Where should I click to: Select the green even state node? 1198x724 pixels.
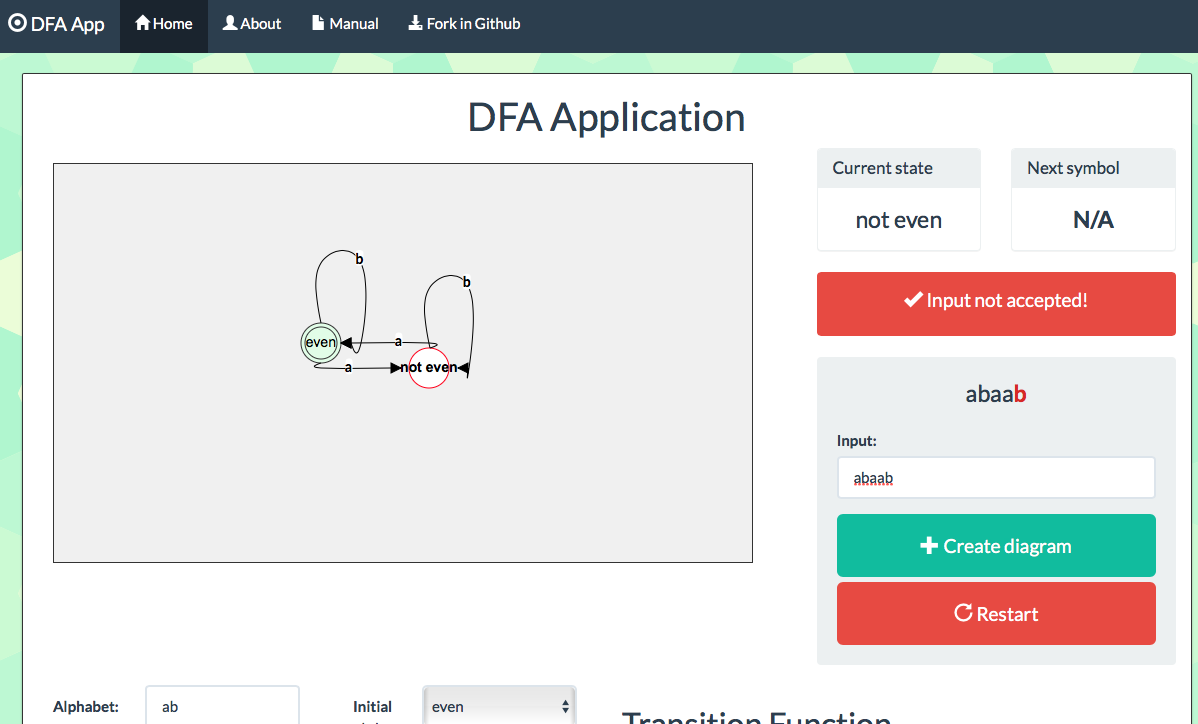tap(321, 342)
